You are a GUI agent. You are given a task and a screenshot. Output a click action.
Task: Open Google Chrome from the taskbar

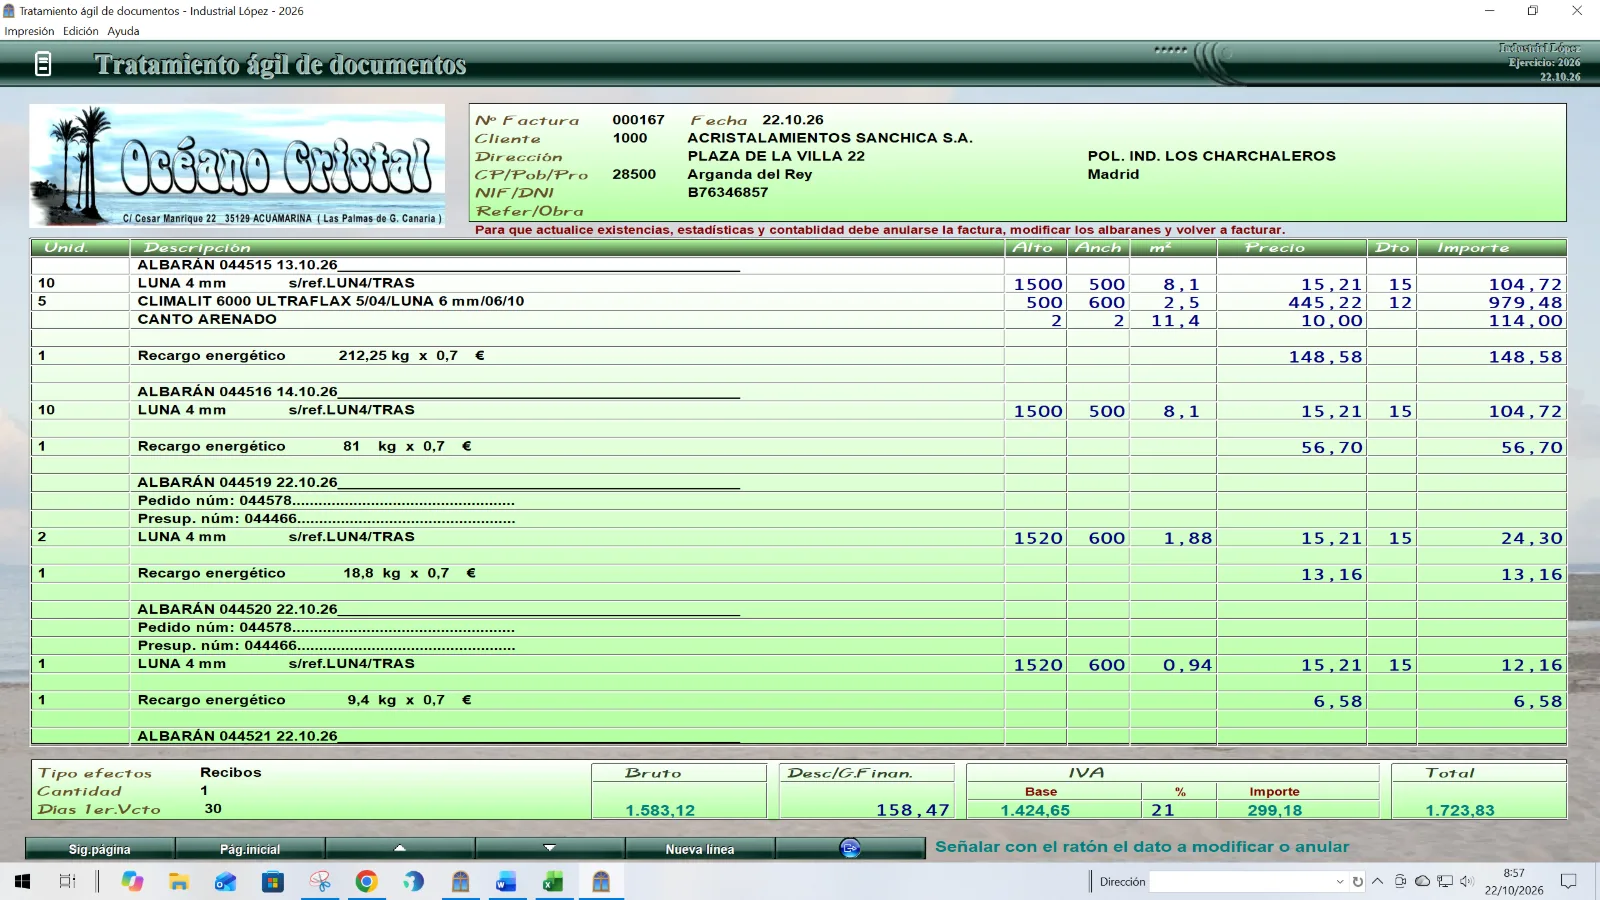point(366,881)
